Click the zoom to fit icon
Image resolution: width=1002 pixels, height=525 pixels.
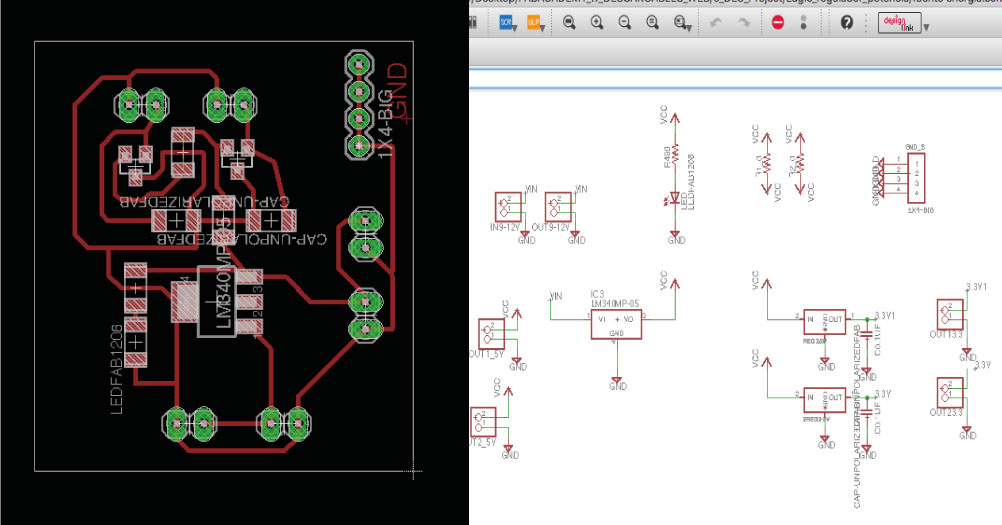[x=569, y=23]
